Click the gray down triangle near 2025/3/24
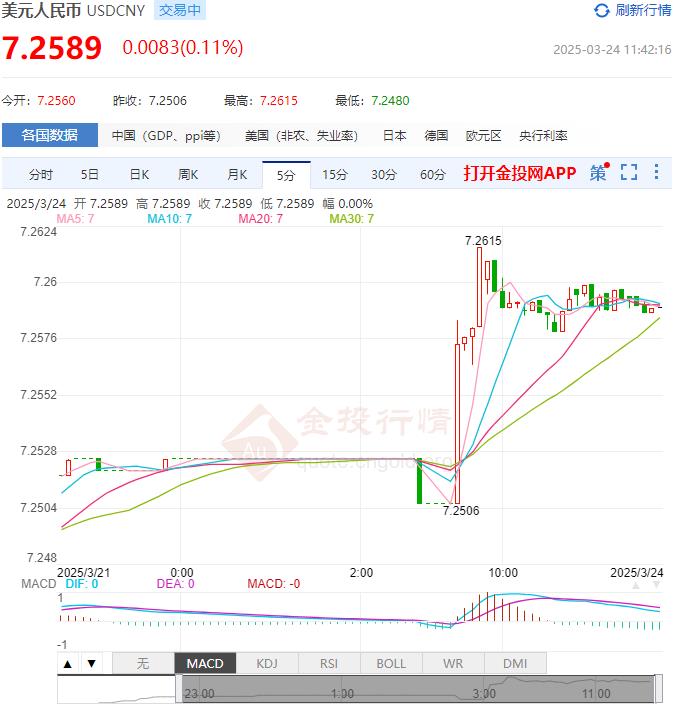Viewport: 673px width, 707px height. (x=656, y=585)
